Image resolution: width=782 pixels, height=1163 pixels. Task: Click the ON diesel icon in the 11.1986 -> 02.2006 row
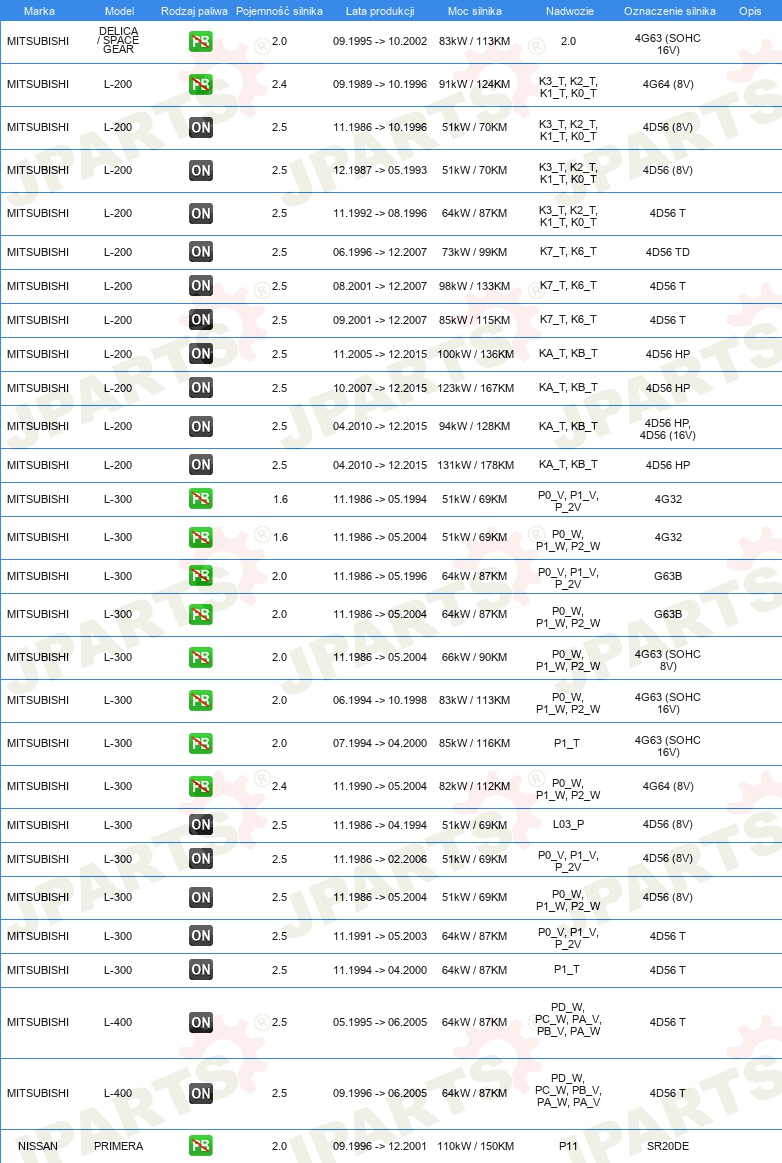[200, 859]
